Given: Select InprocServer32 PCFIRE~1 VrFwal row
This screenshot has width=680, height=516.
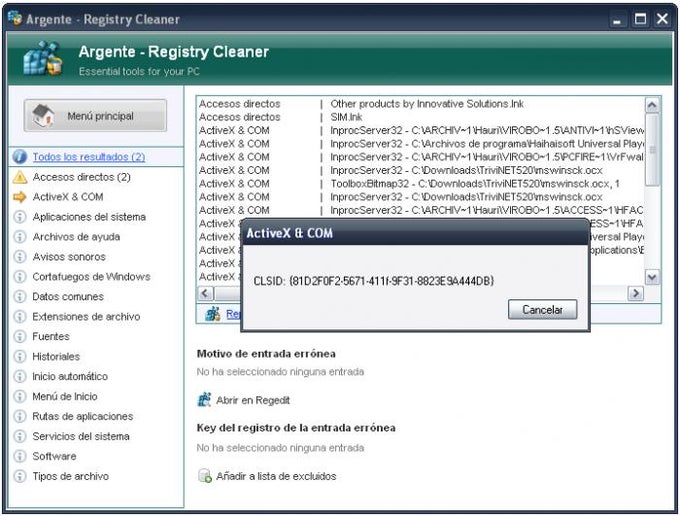Looking at the screenshot, I should pyautogui.click(x=421, y=157).
